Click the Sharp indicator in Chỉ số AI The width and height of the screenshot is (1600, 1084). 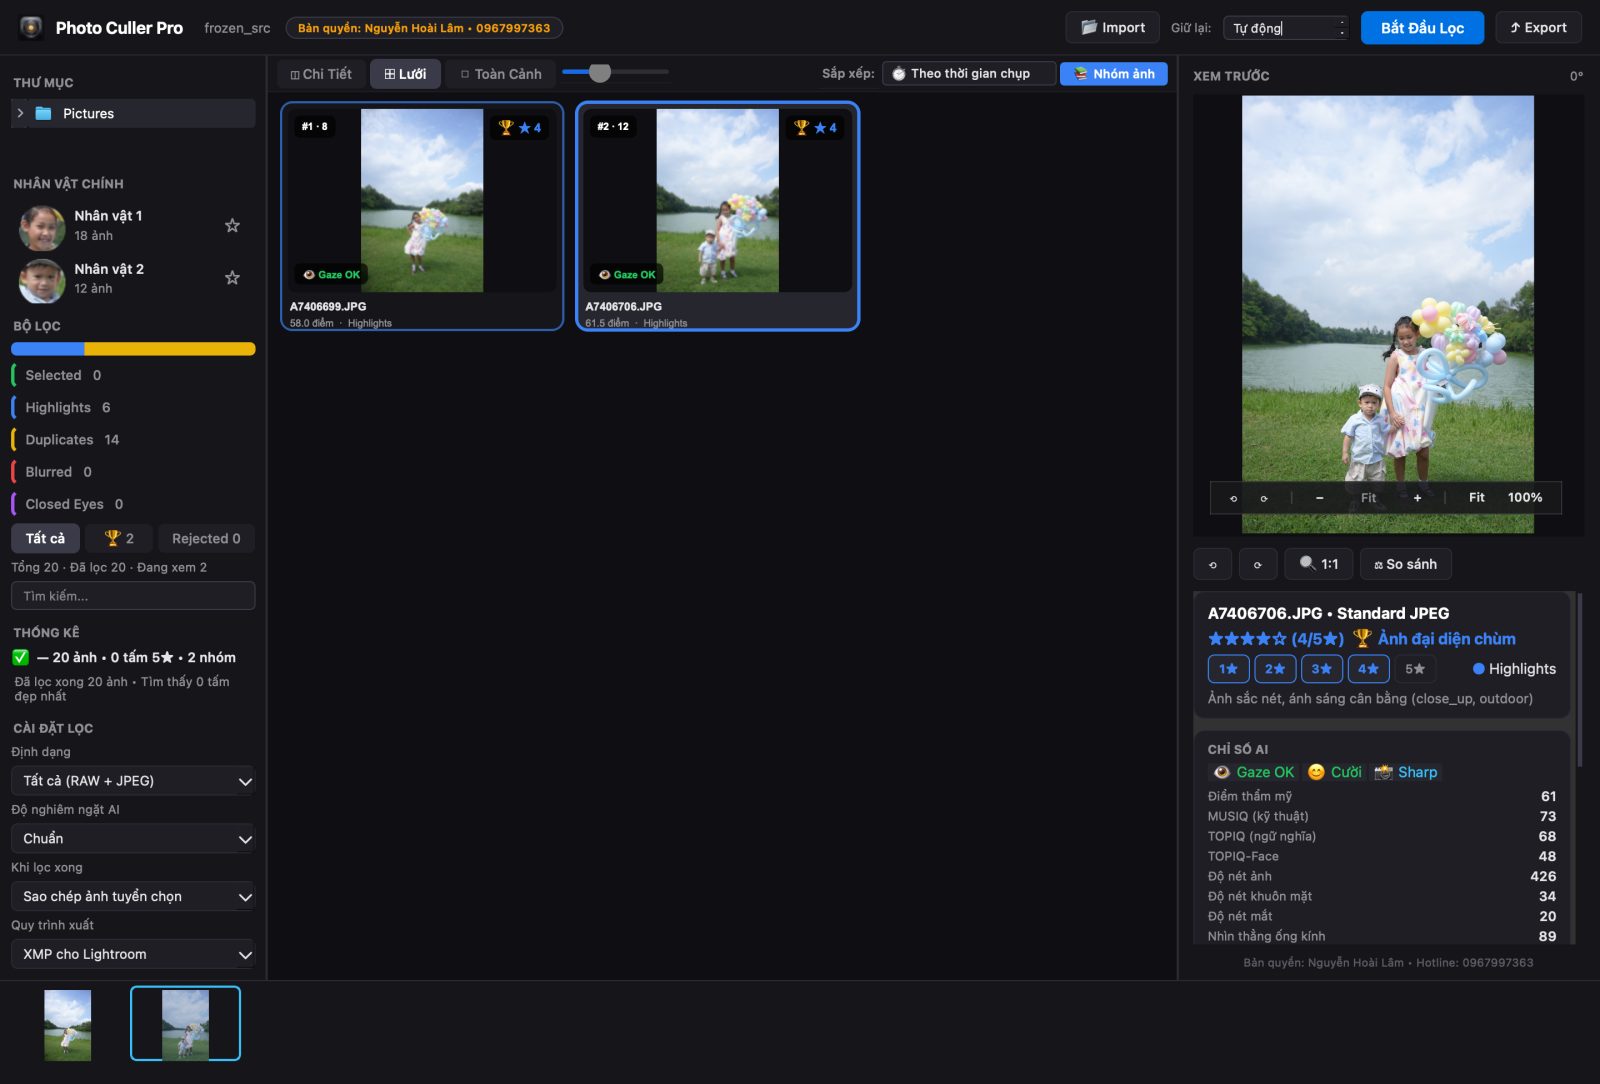(1406, 772)
